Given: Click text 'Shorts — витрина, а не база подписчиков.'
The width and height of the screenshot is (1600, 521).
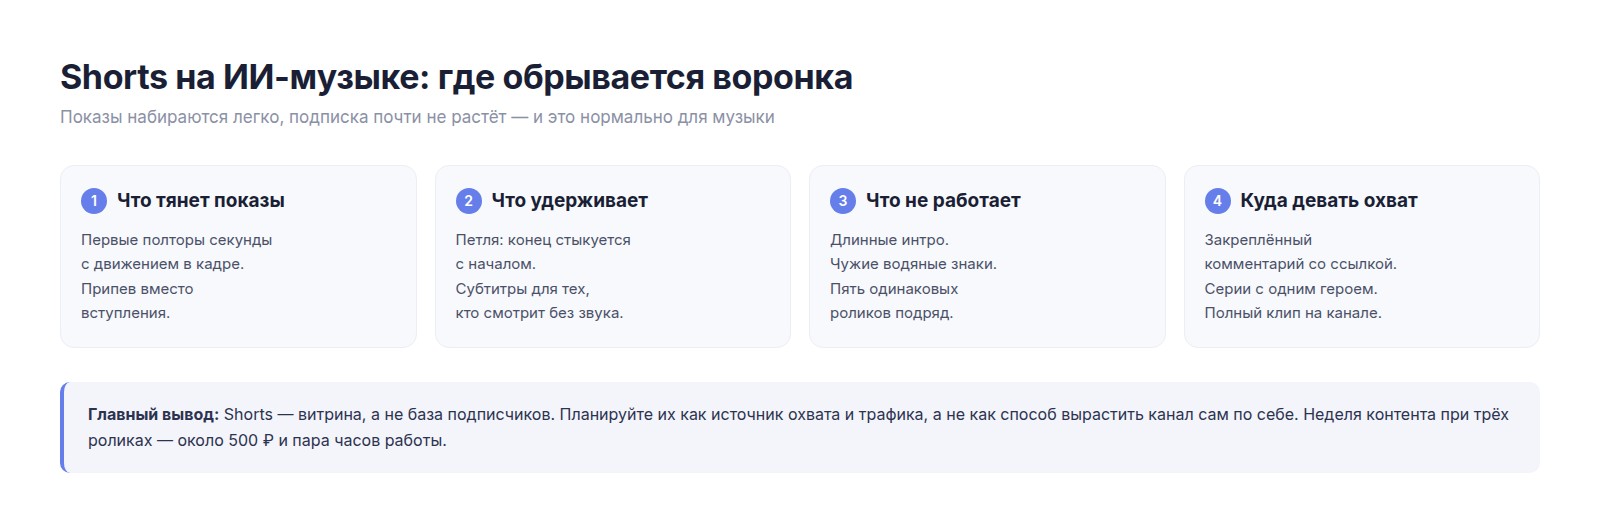Looking at the screenshot, I should pyautogui.click(x=389, y=414).
